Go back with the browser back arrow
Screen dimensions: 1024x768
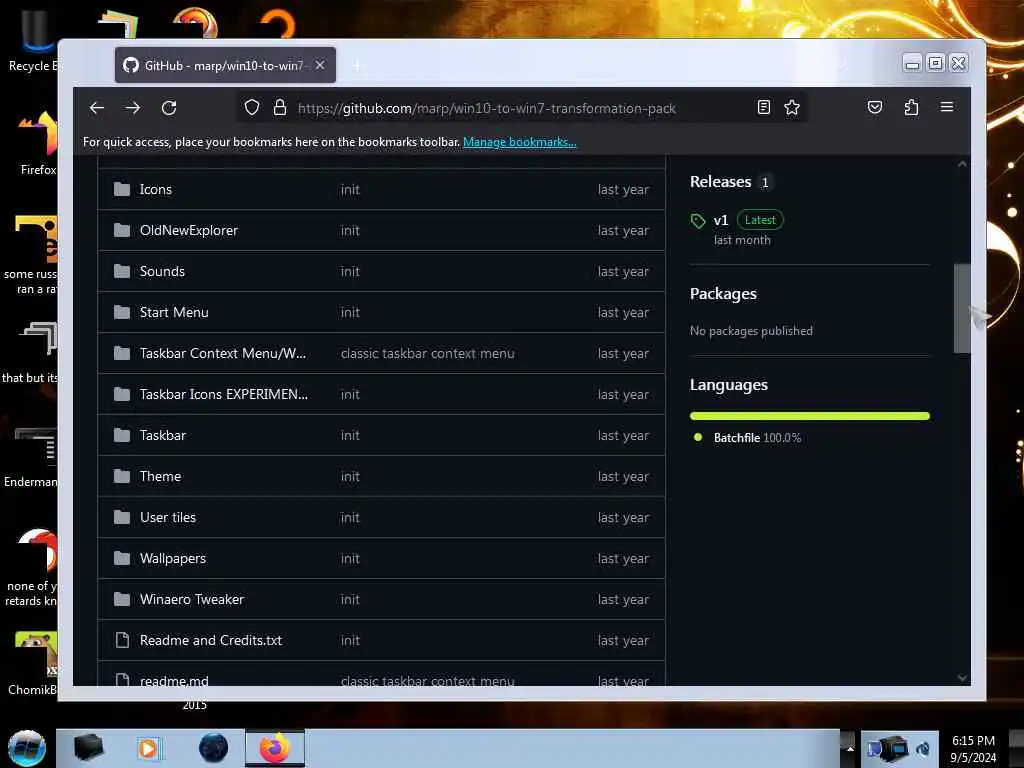click(x=97, y=108)
